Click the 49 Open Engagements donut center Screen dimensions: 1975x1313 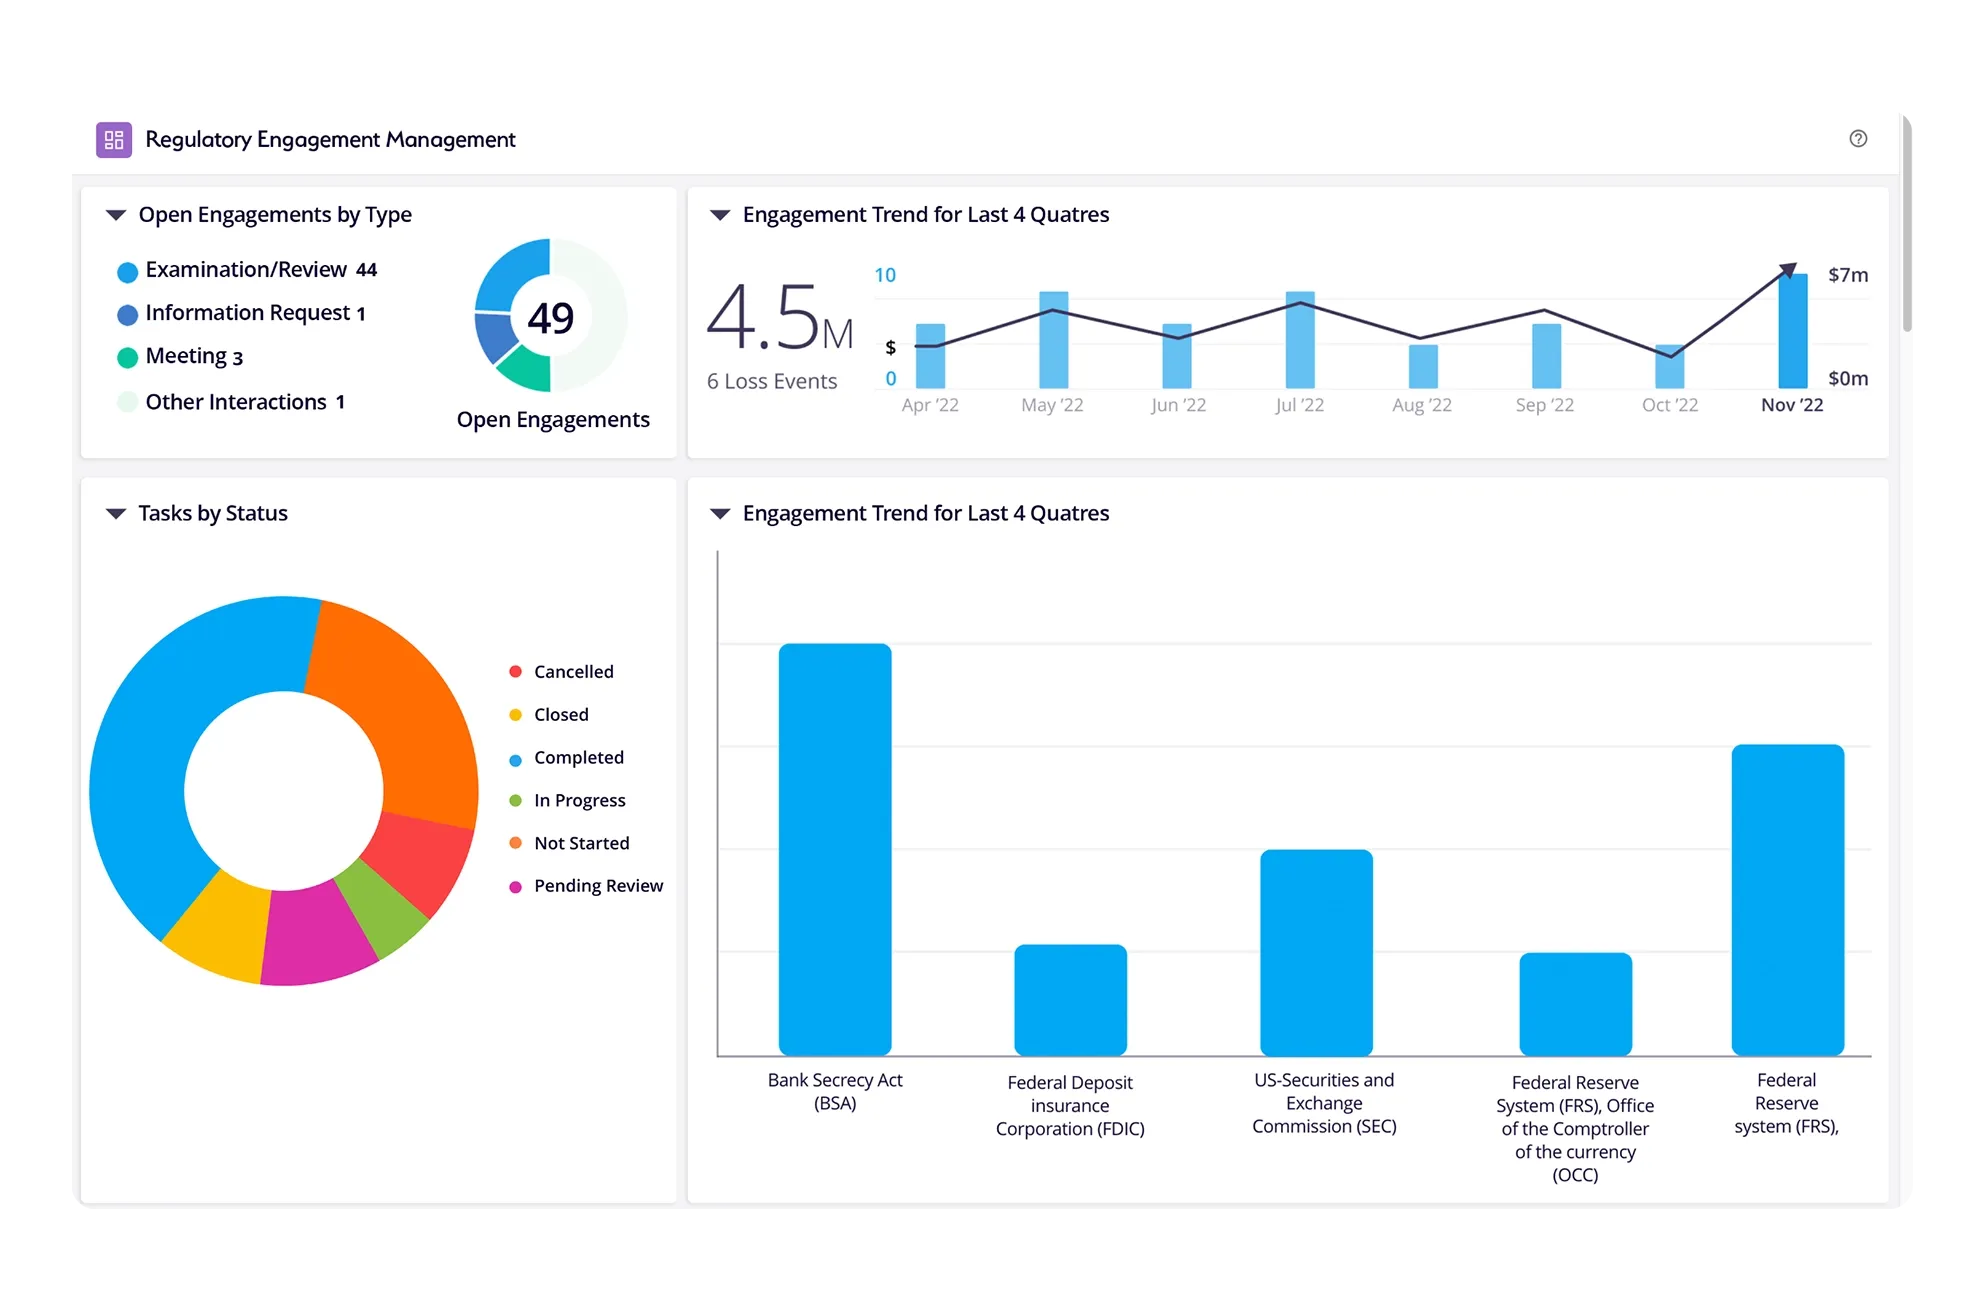pyautogui.click(x=550, y=318)
